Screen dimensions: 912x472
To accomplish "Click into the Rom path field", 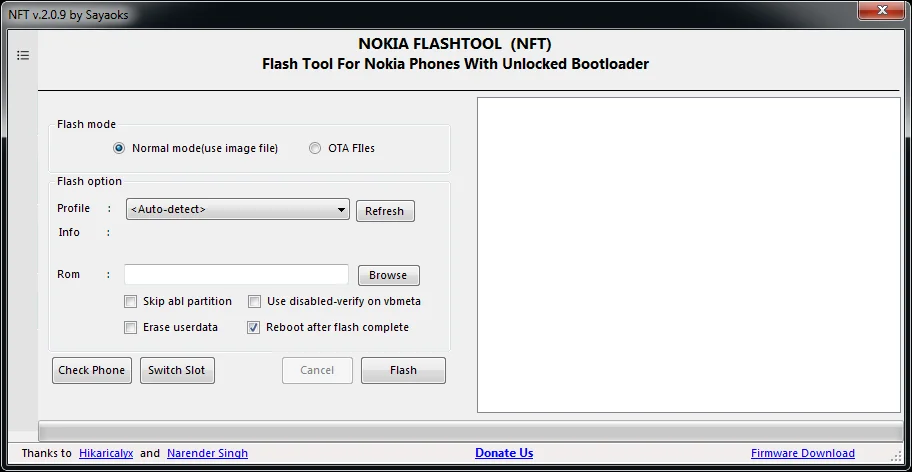I will (x=236, y=274).
